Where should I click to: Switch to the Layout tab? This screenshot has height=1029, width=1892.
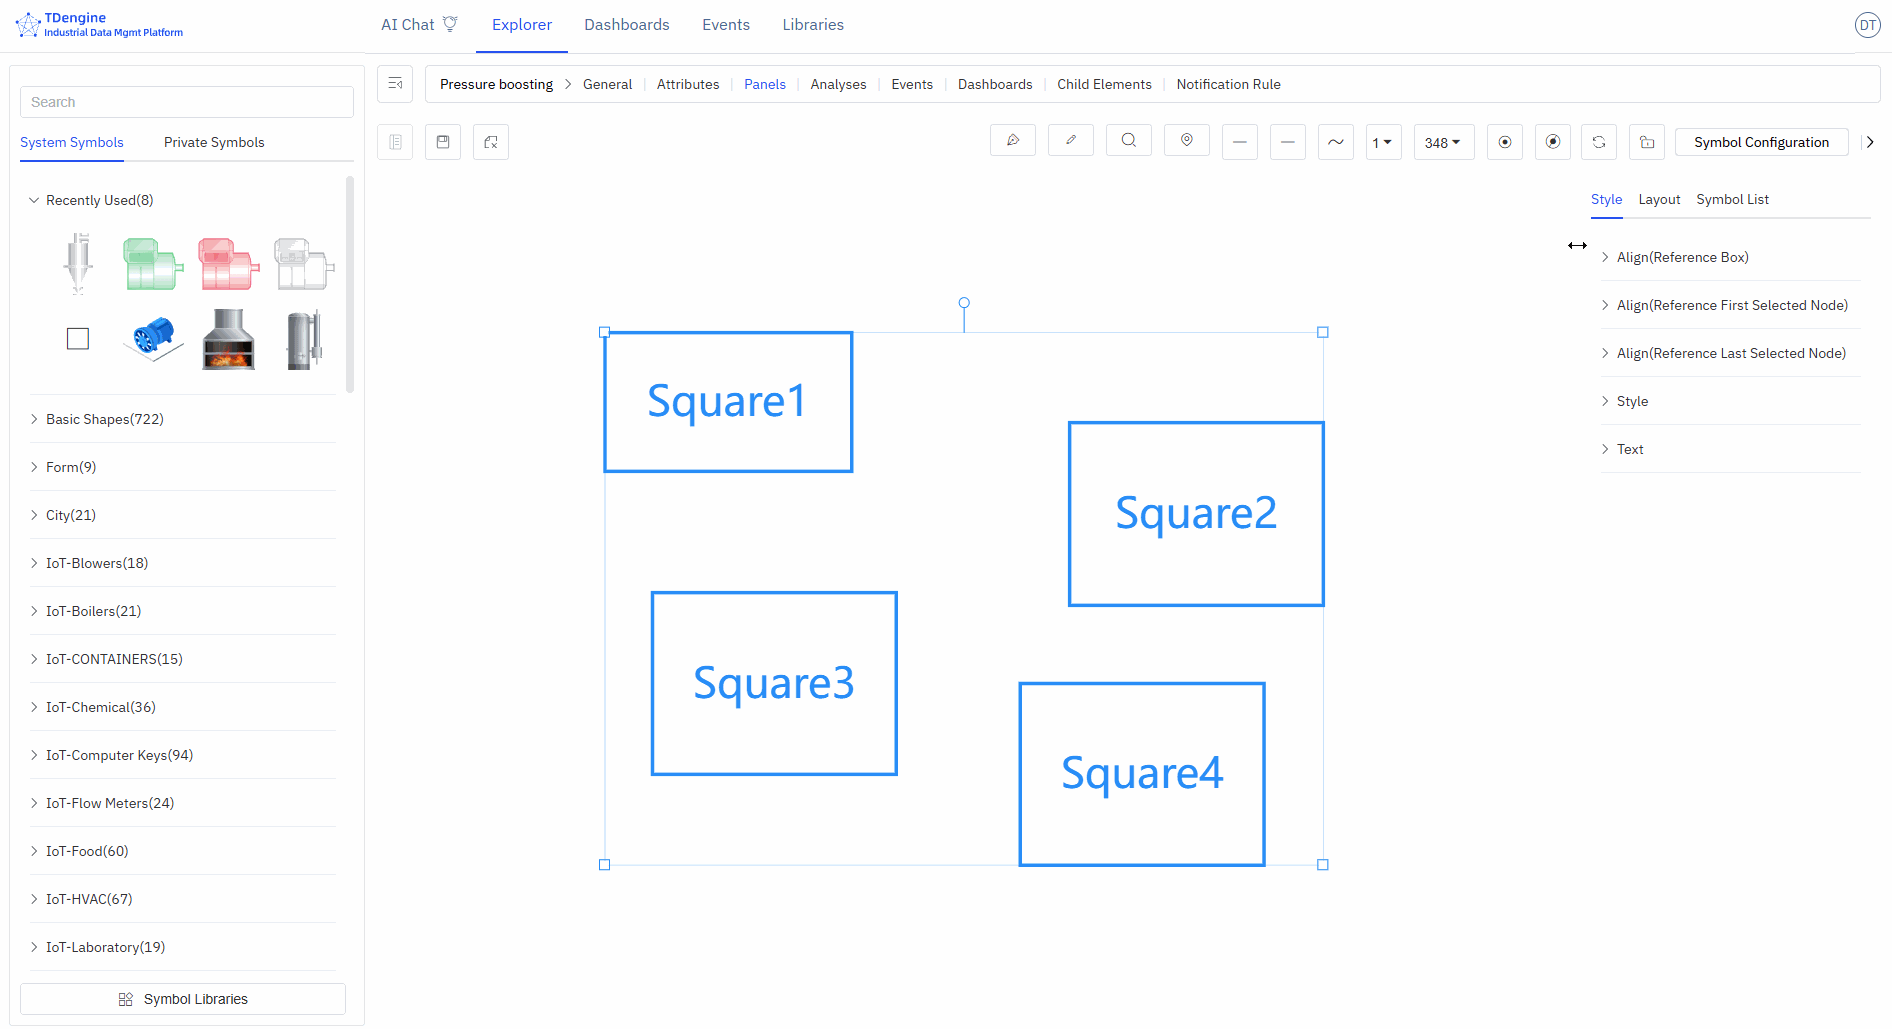[x=1659, y=199]
